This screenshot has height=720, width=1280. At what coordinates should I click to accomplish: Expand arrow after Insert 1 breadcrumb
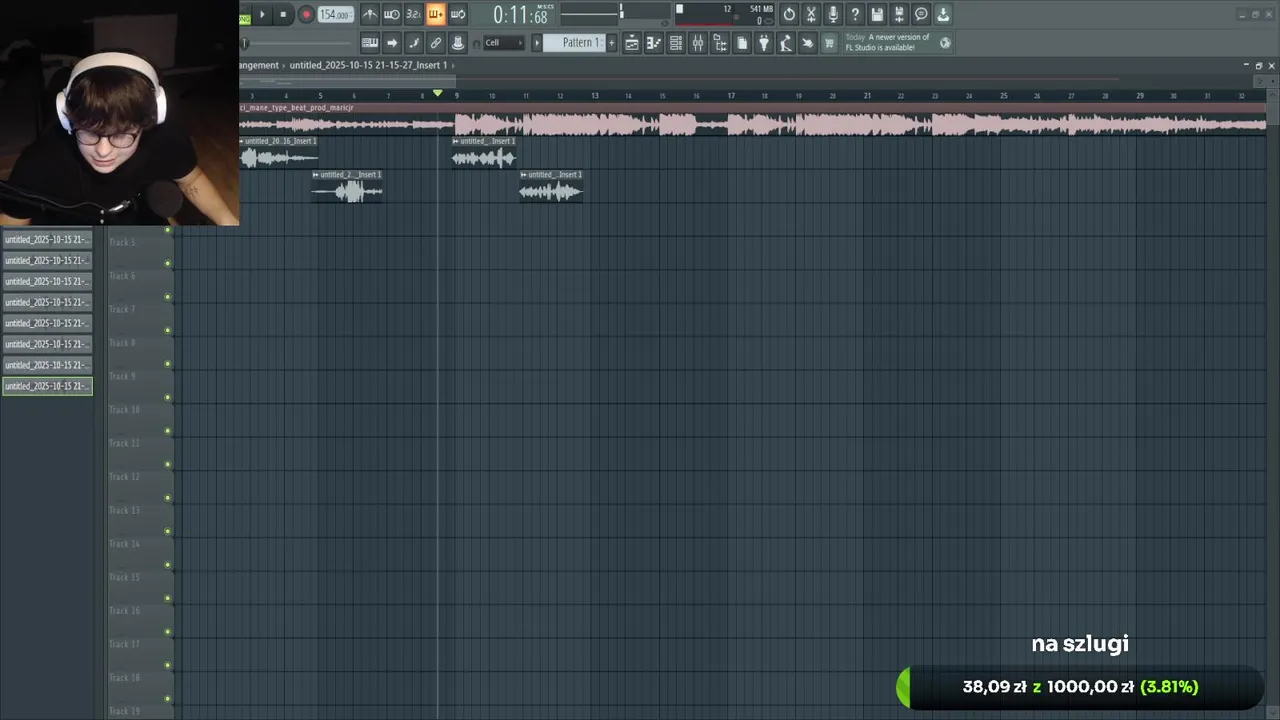[454, 65]
